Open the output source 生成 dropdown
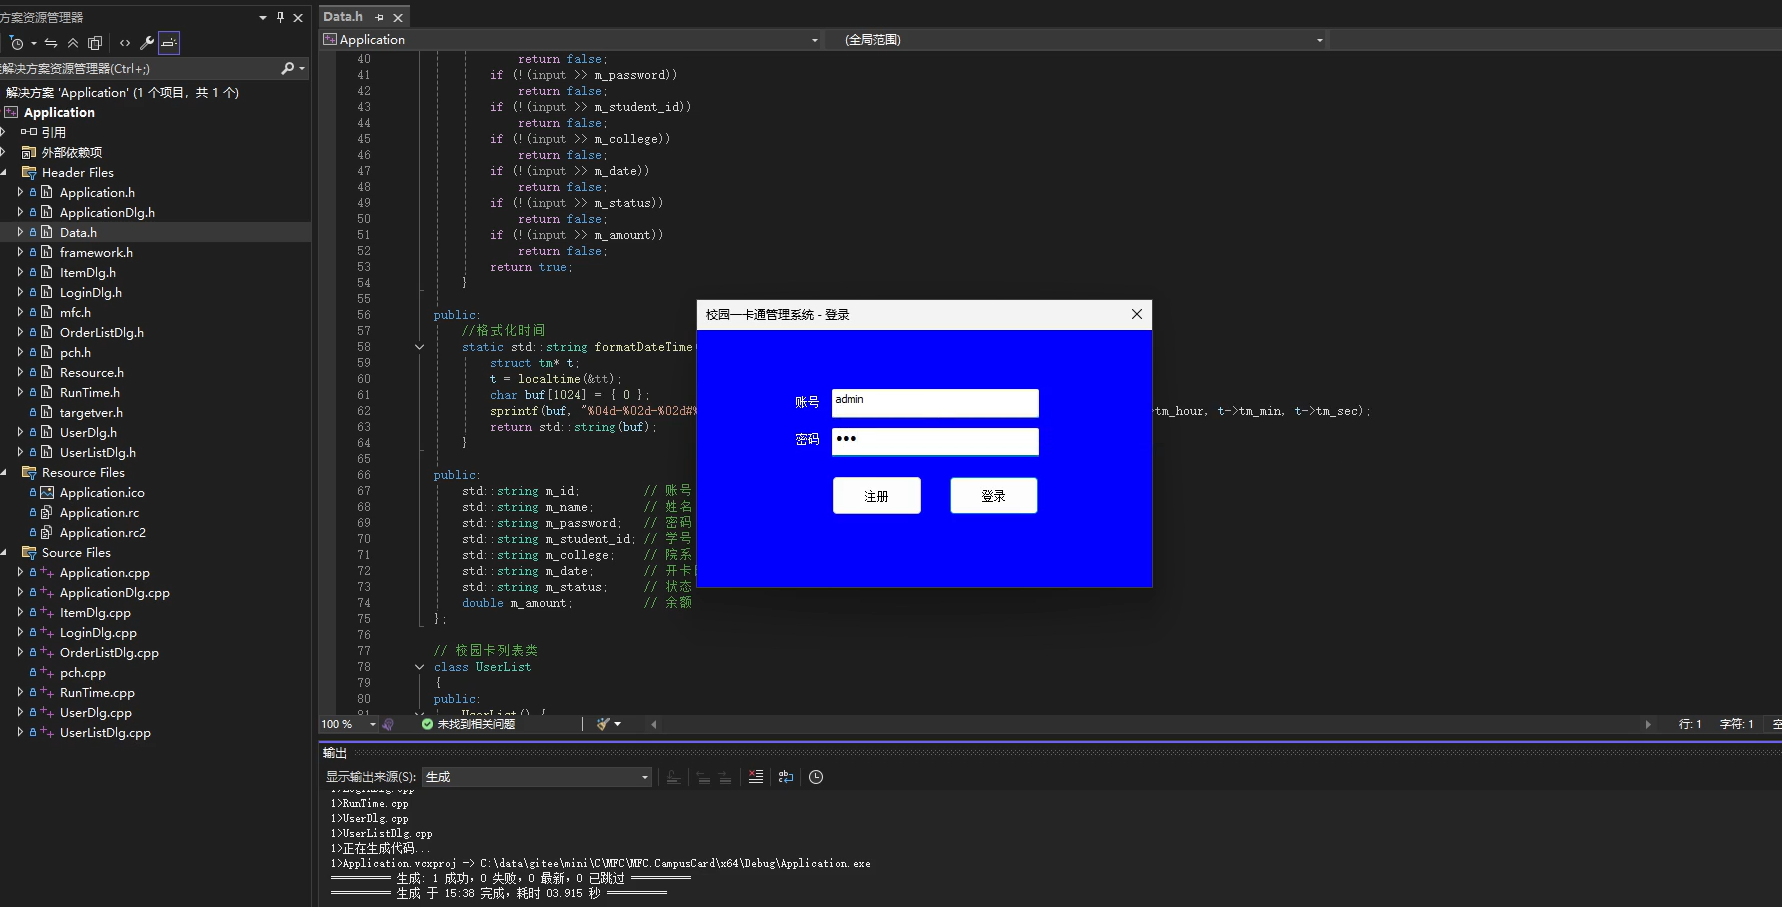This screenshot has width=1782, height=907. (537, 777)
